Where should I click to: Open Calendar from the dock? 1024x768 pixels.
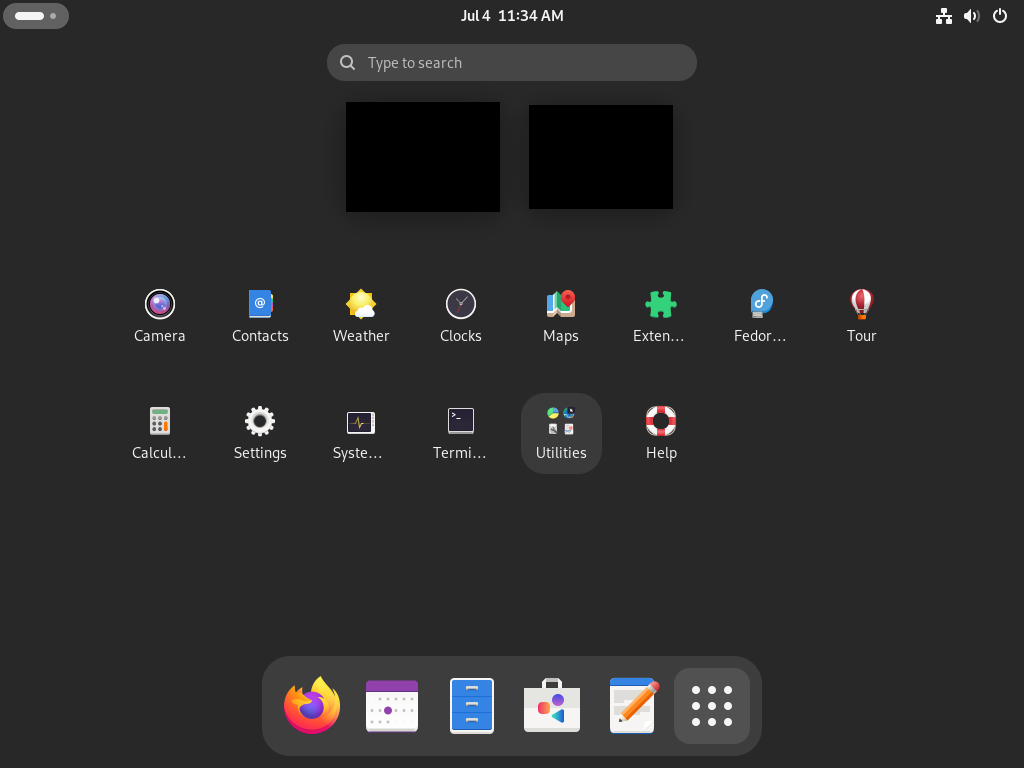(392, 705)
